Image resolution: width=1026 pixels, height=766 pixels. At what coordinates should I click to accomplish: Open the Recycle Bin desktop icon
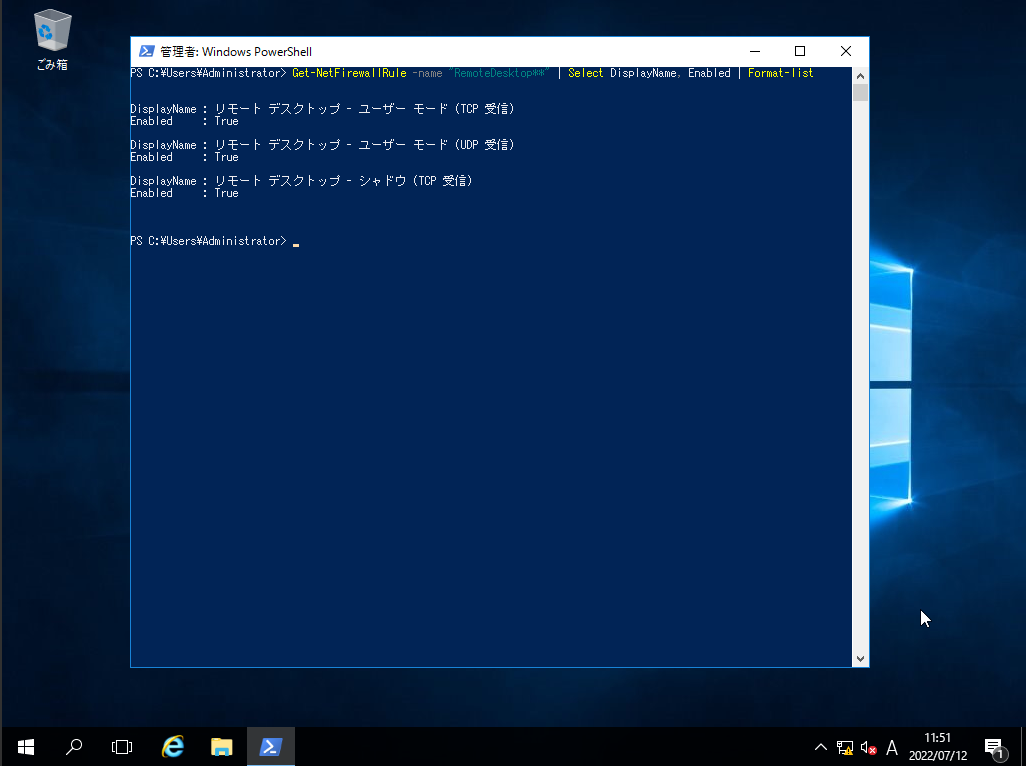pos(52,38)
